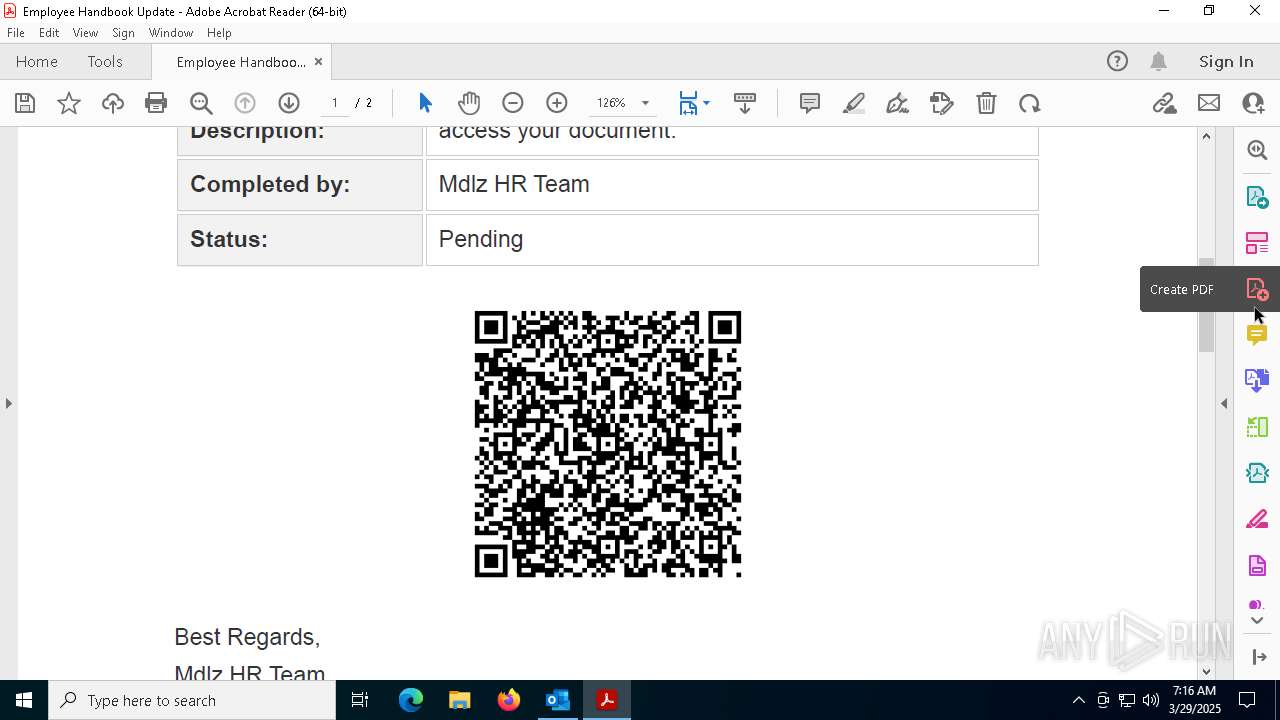Open the Windows Start menu

click(x=24, y=700)
